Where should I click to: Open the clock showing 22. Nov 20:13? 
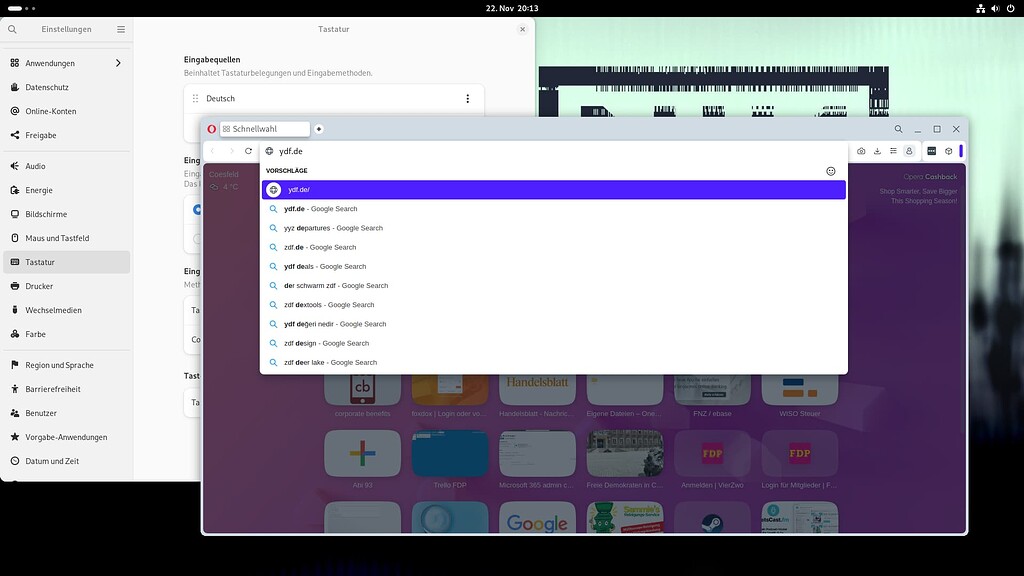pos(512,8)
